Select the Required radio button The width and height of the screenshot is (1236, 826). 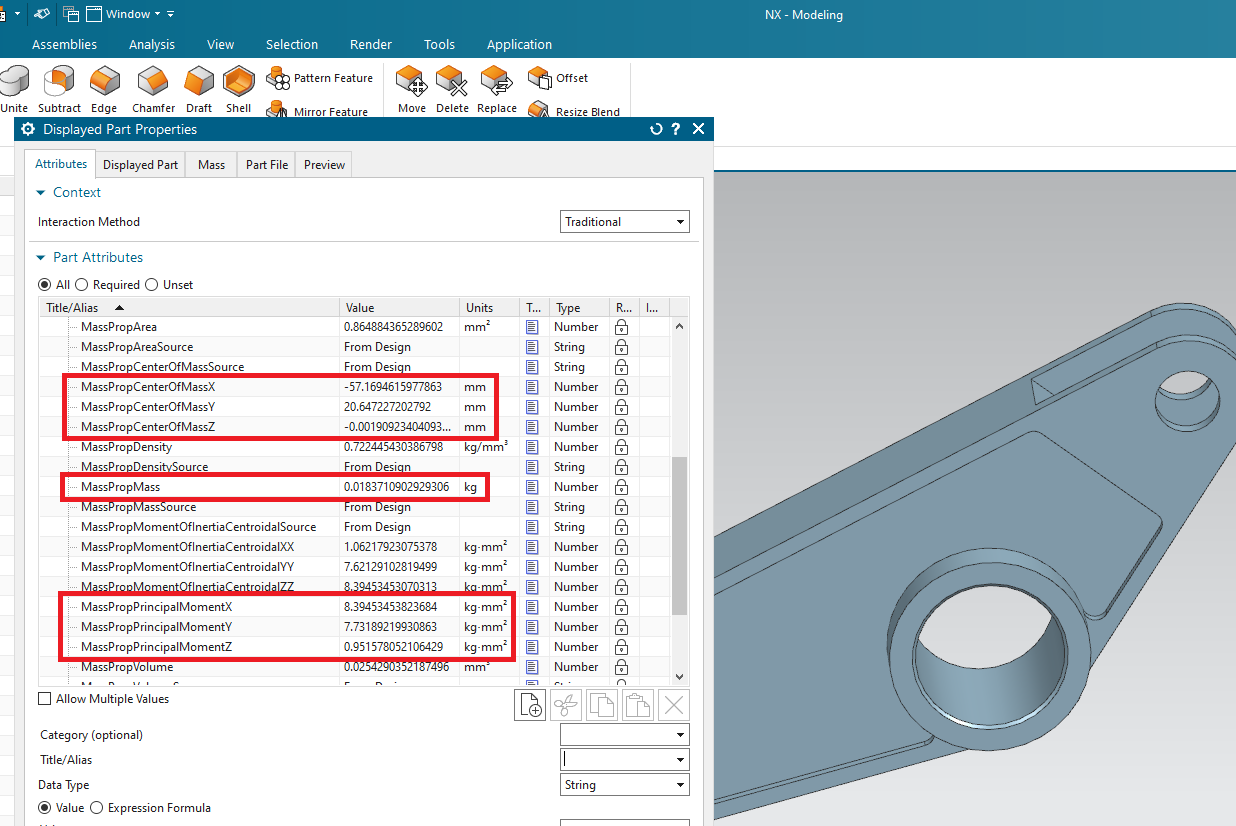(x=82, y=285)
